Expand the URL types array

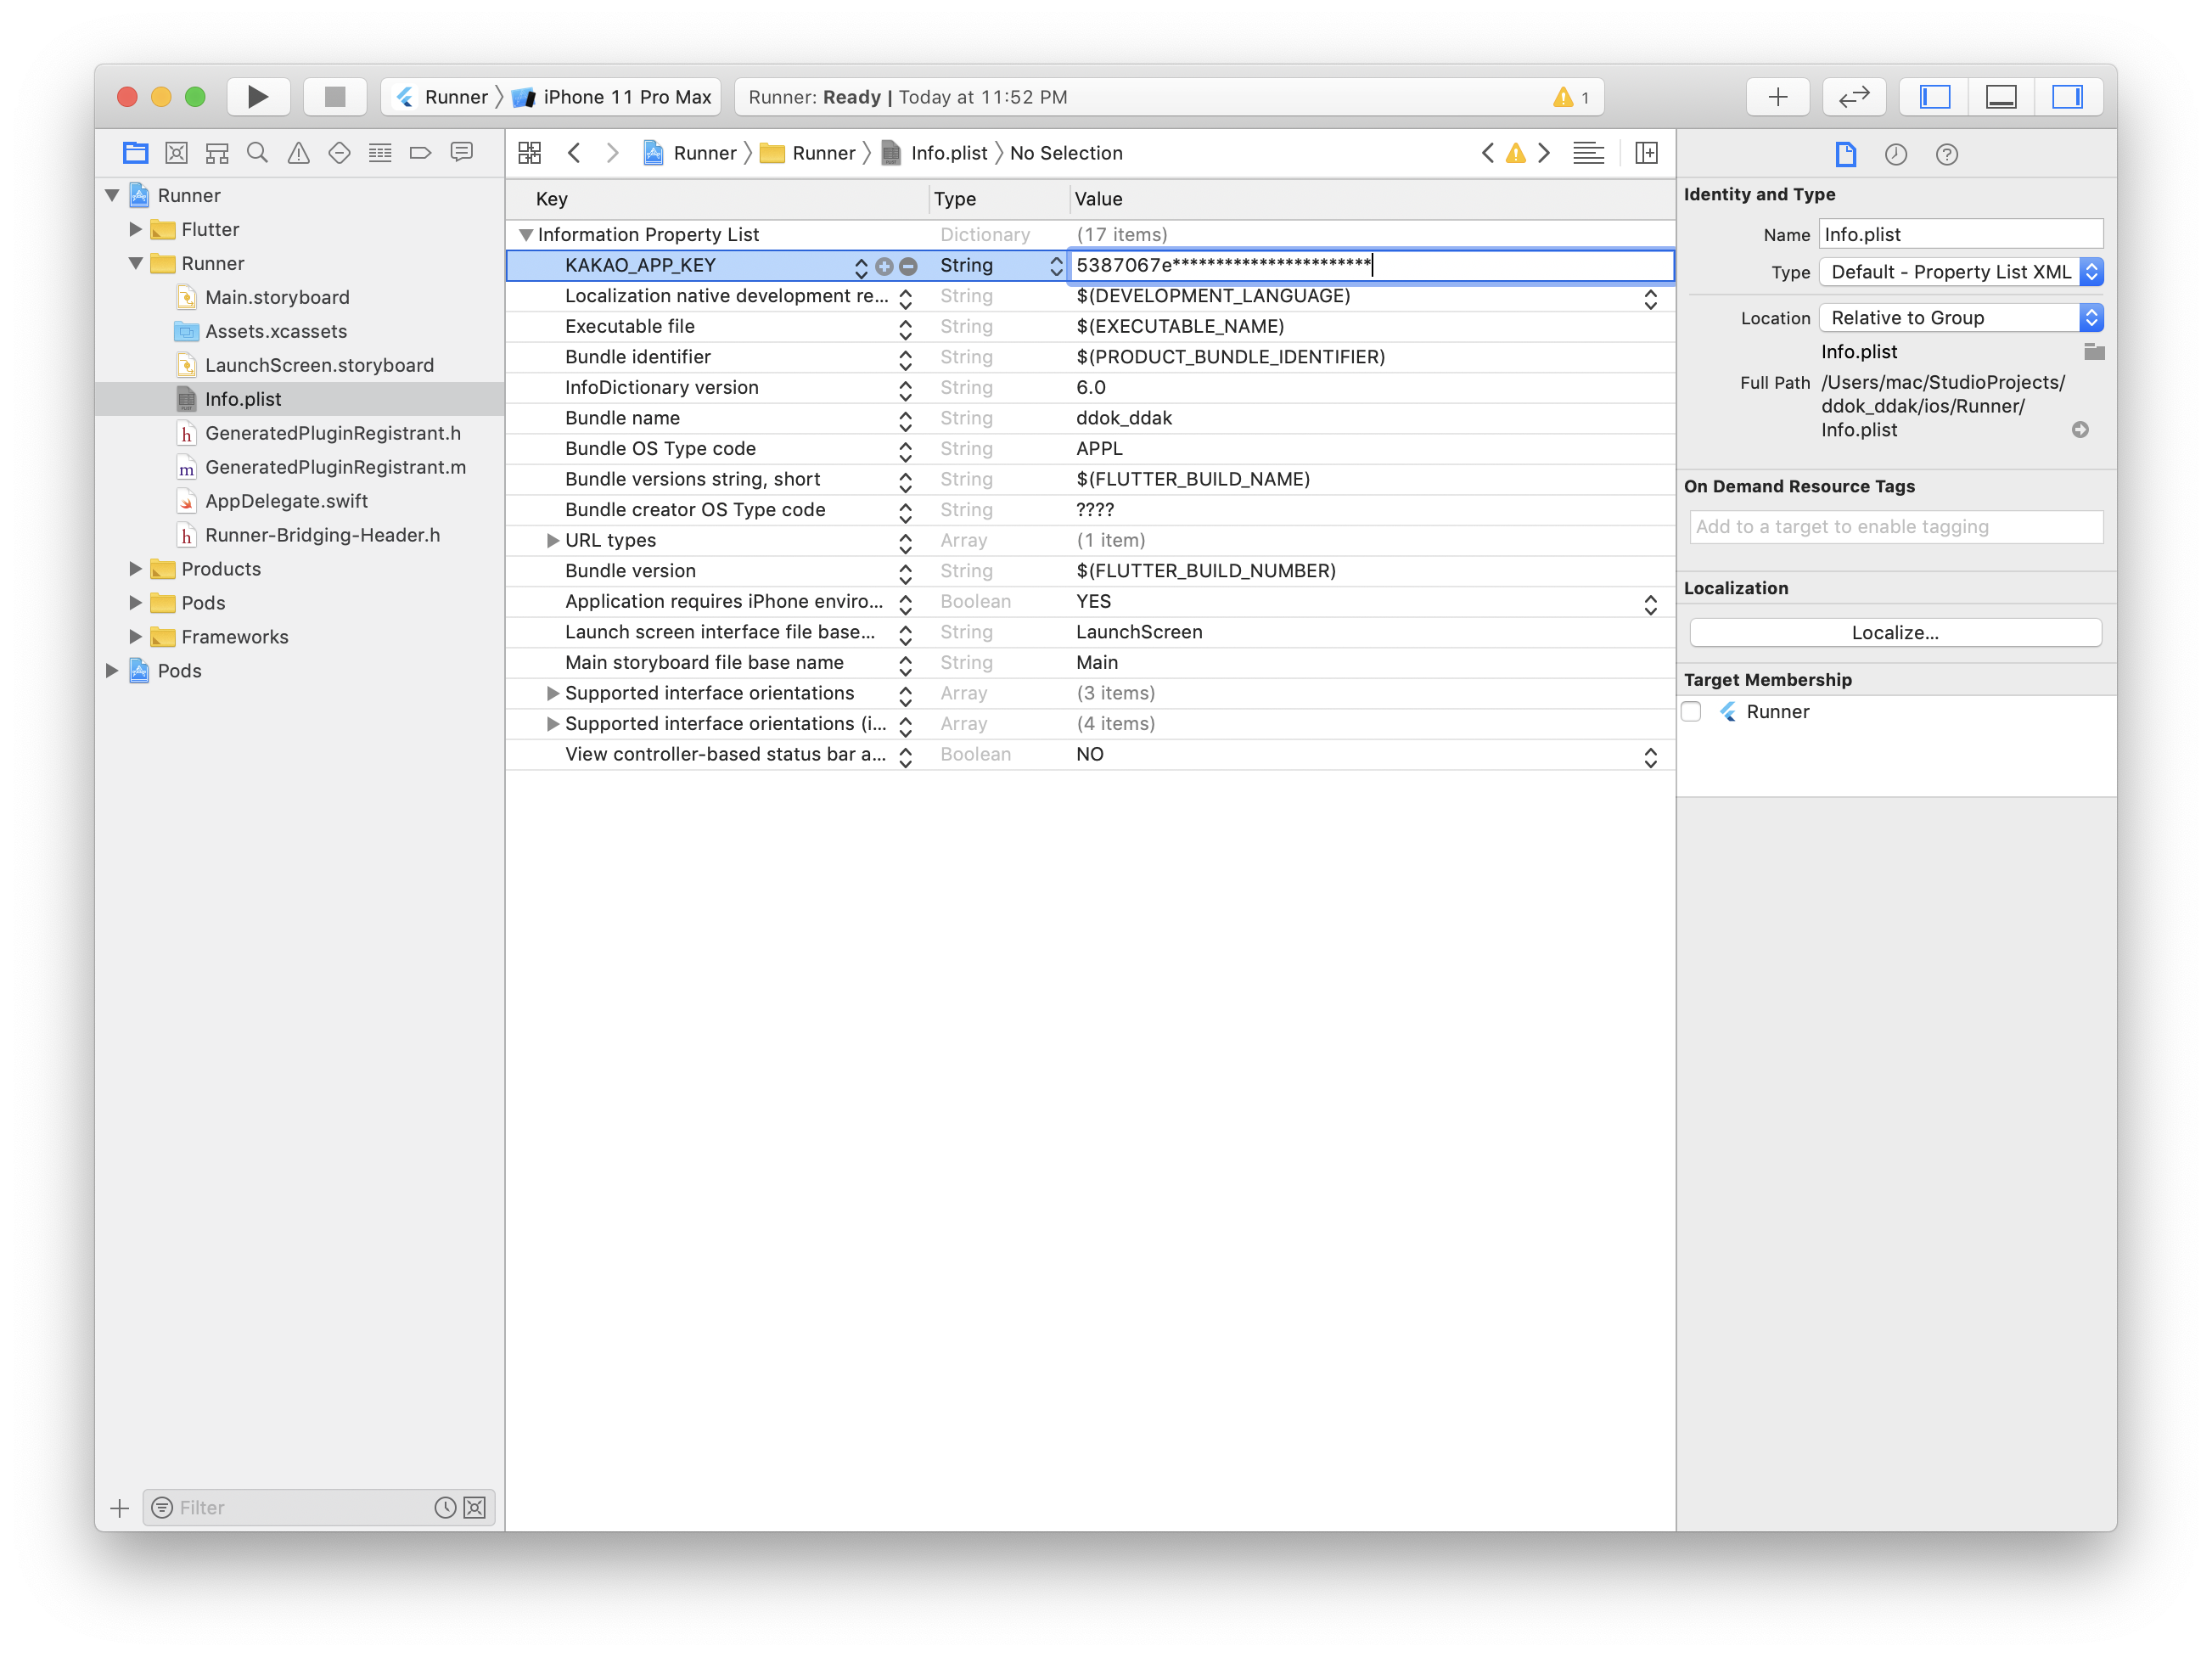552,541
